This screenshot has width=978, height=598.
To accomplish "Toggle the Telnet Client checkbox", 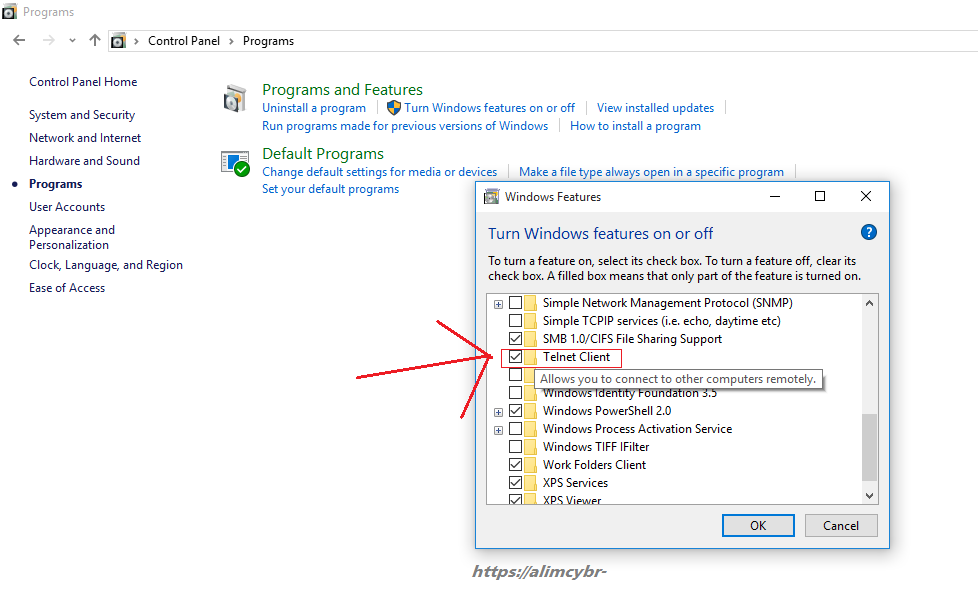I will (x=515, y=357).
